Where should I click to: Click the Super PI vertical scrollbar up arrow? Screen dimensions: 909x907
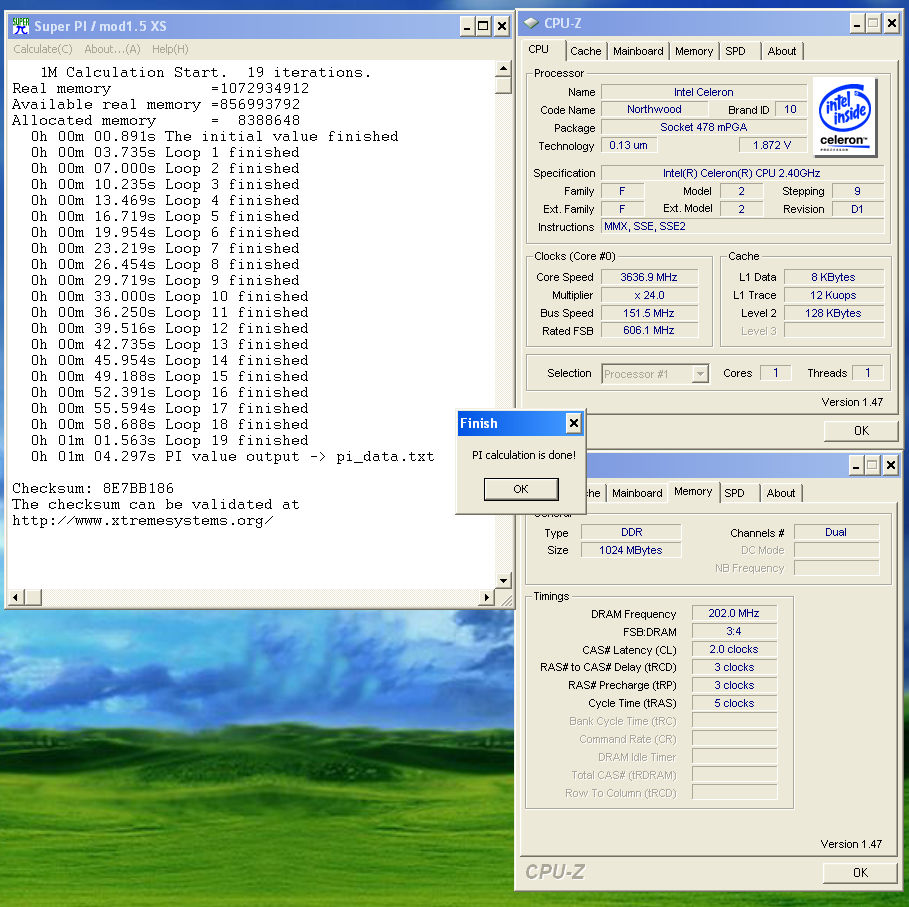503,69
